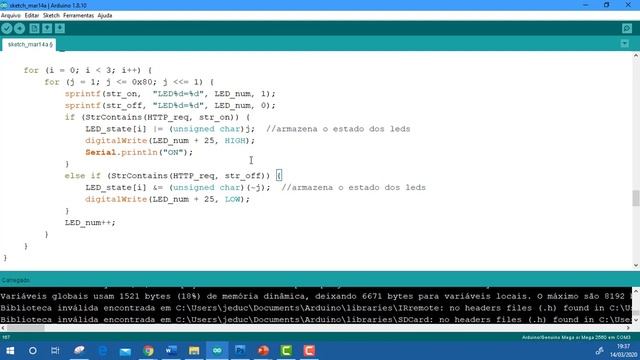
Task: Click the console scroll left arrow
Action: coord(3,327)
